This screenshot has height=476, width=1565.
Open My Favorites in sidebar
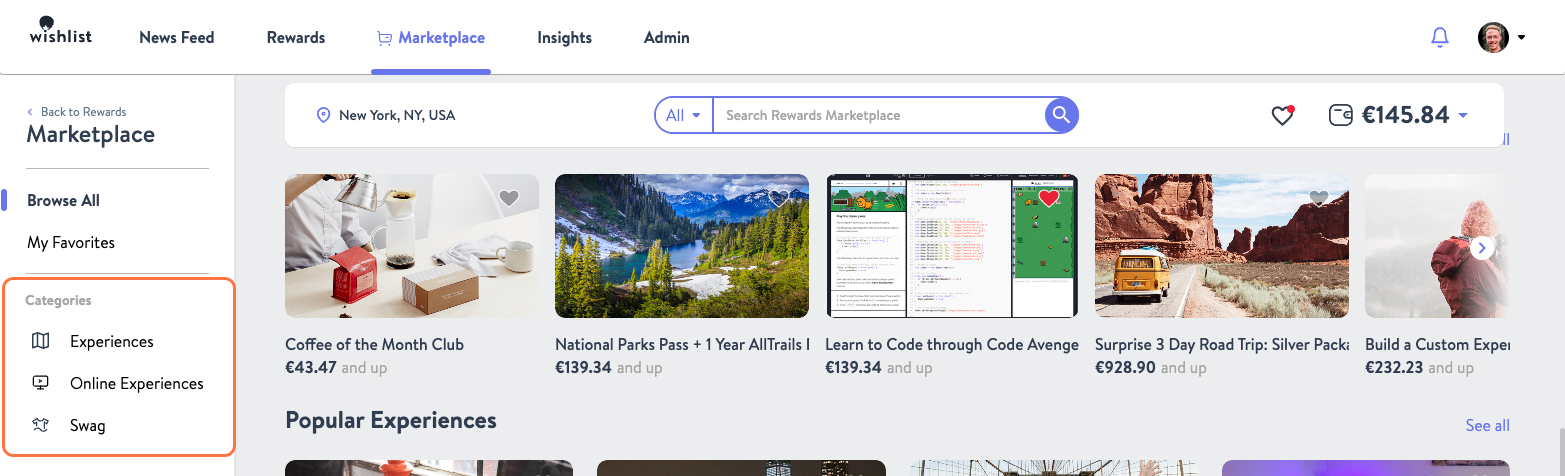[71, 242]
